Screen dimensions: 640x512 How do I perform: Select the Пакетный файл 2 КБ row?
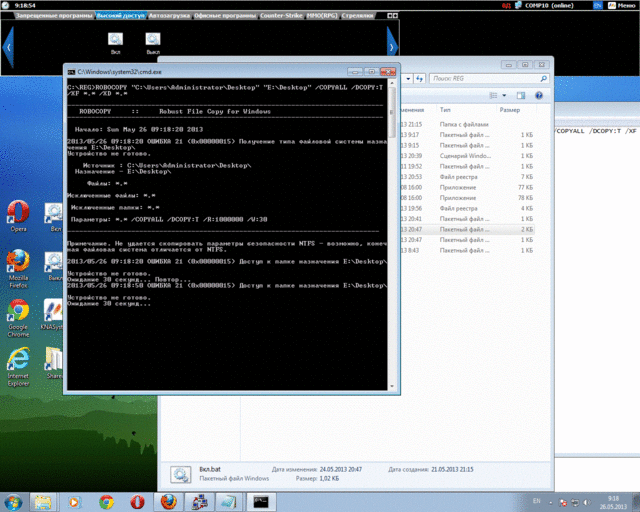pyautogui.click(x=467, y=229)
